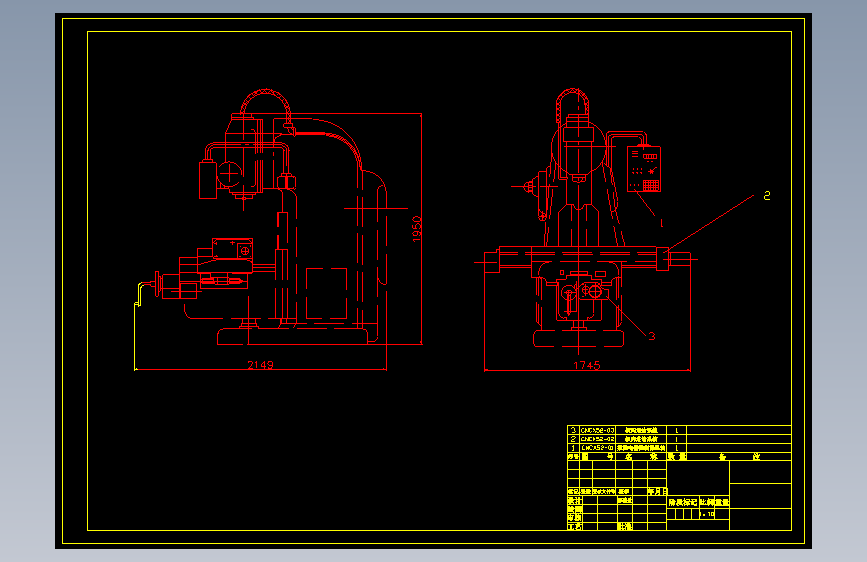The height and width of the screenshot is (562, 867).
Task: Click the 1:10 scale value in title block
Action: tap(707, 514)
